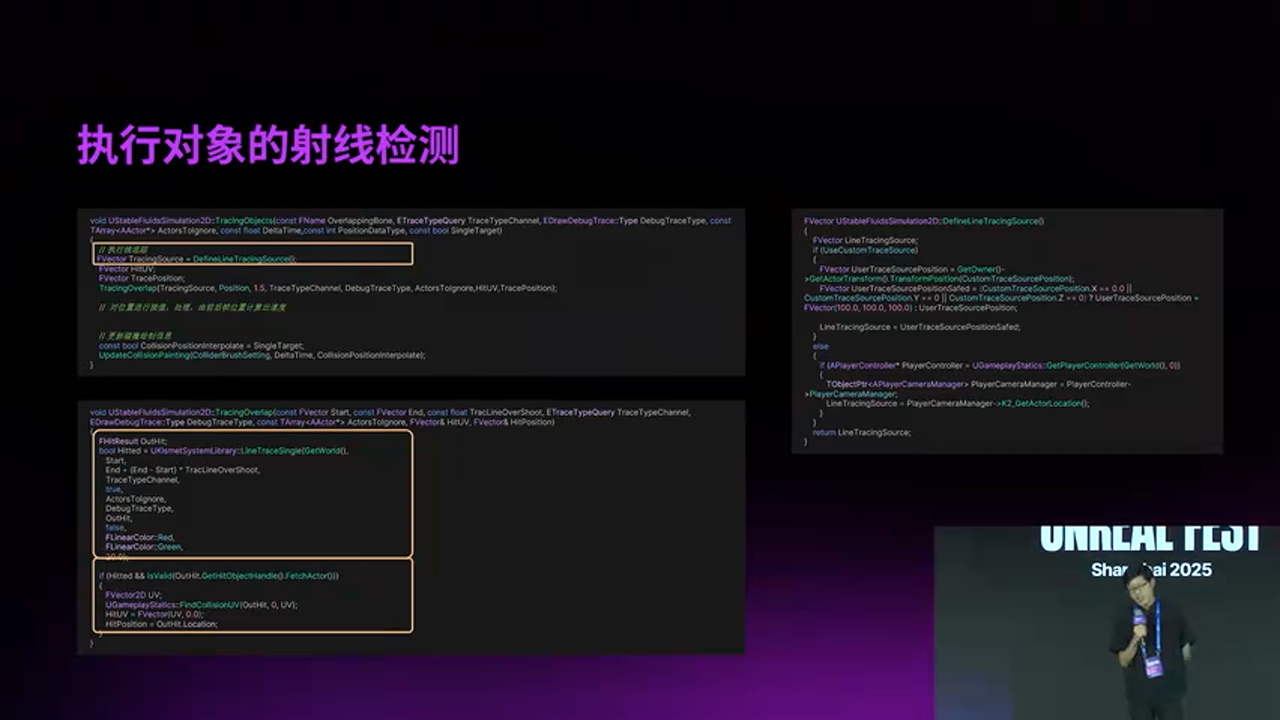Select the return LineTracingSource statement
This screenshot has width=1280, height=720.
click(861, 432)
